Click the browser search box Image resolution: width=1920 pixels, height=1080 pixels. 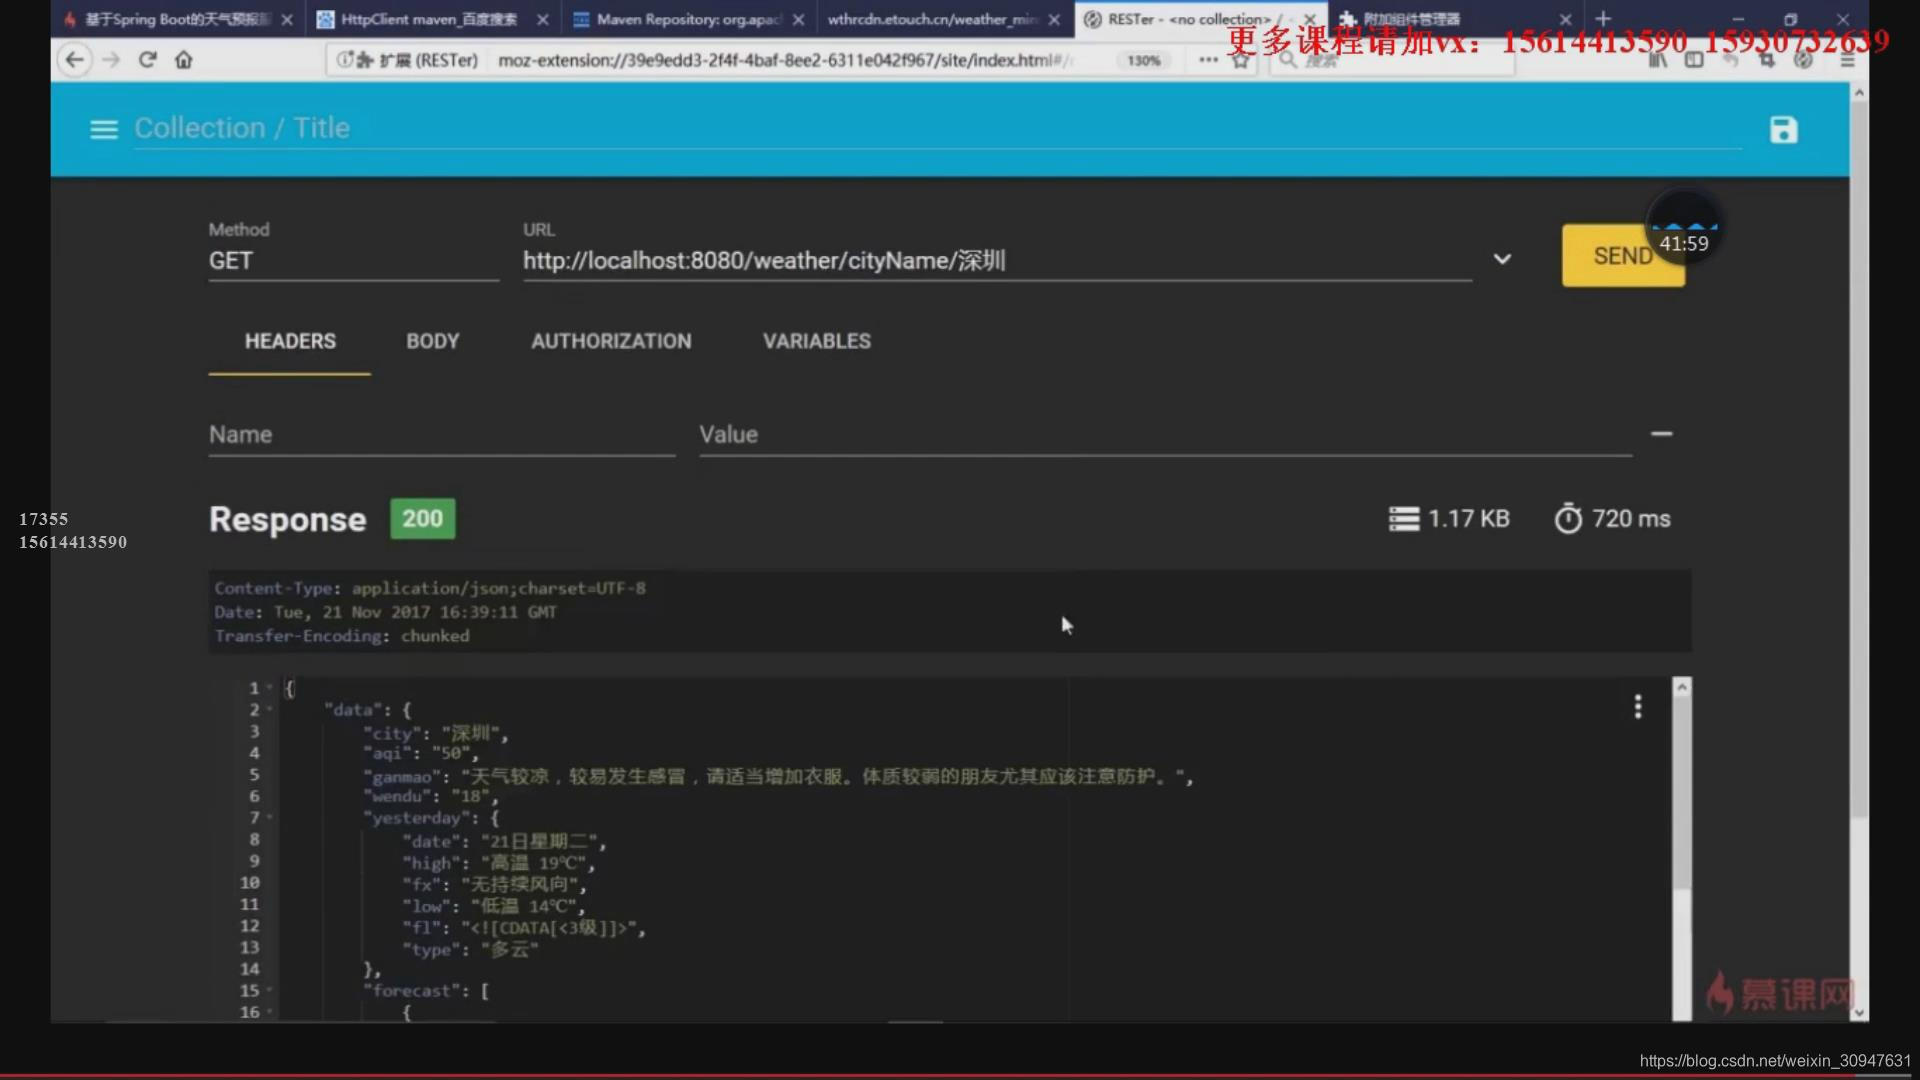pos(1393,60)
